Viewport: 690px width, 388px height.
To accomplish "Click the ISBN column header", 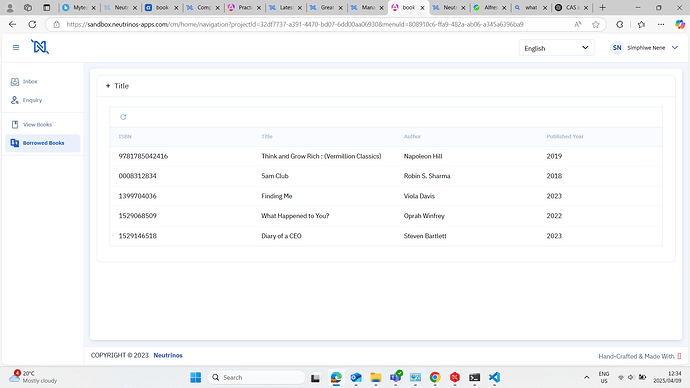I will tap(125, 136).
